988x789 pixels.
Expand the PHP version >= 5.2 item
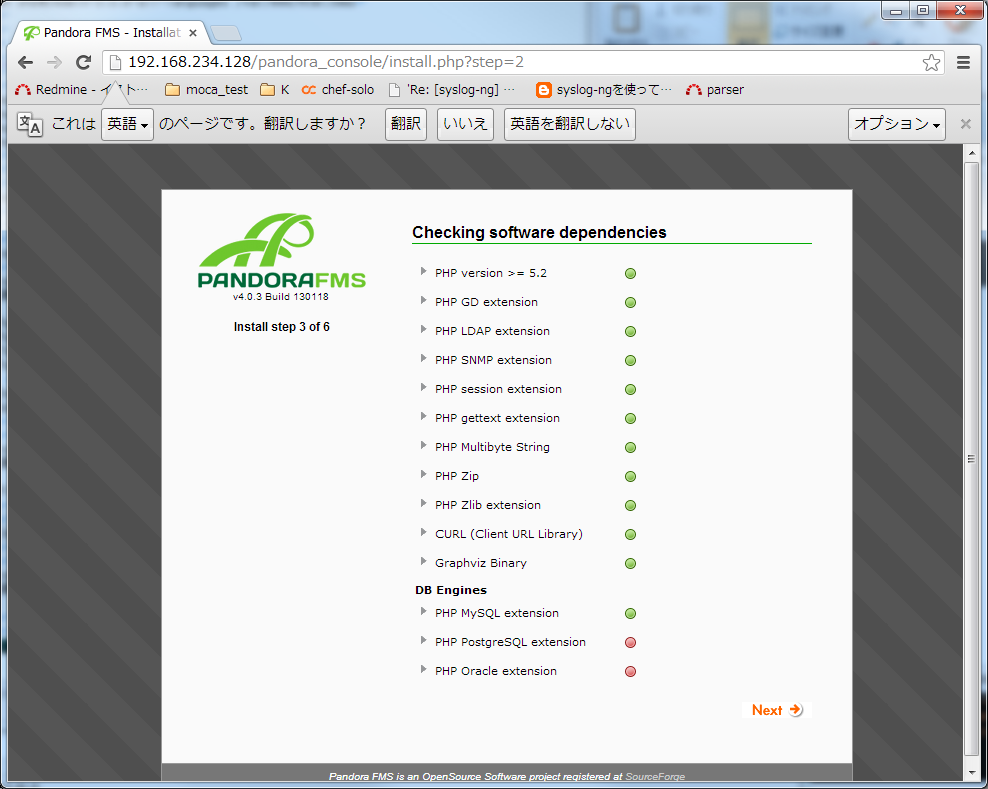(424, 272)
